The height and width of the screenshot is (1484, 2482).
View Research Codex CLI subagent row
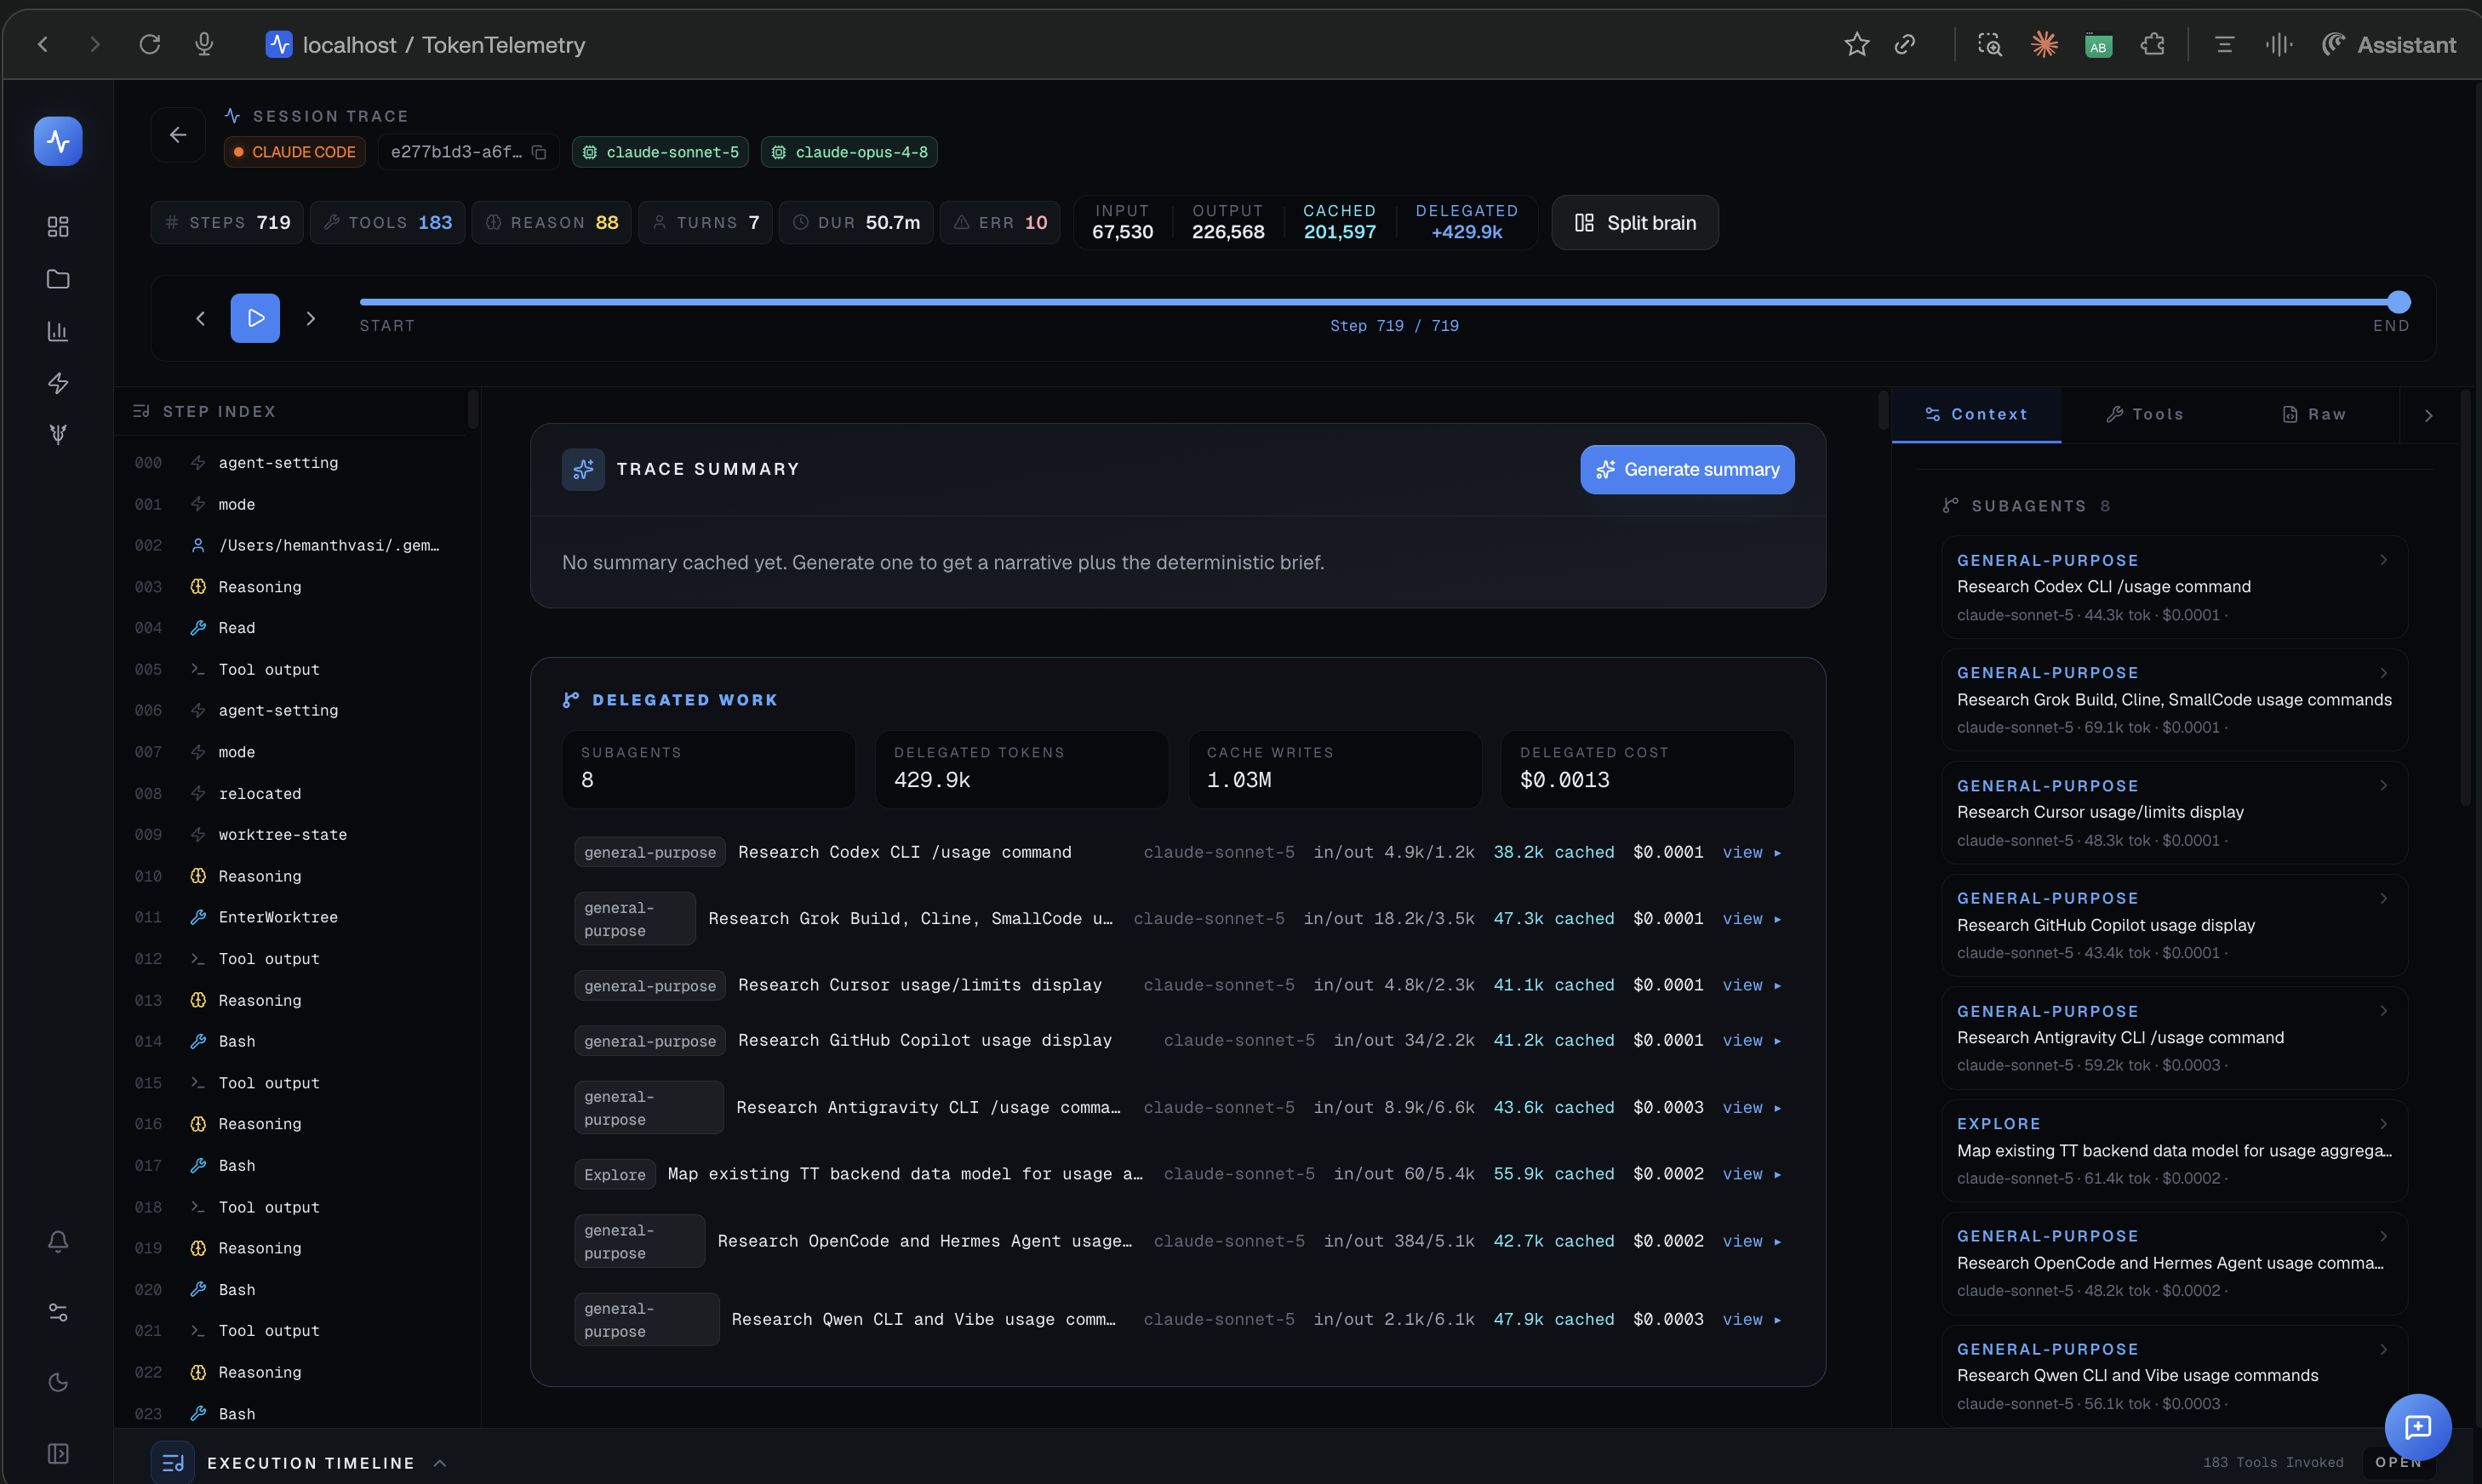1751,852
